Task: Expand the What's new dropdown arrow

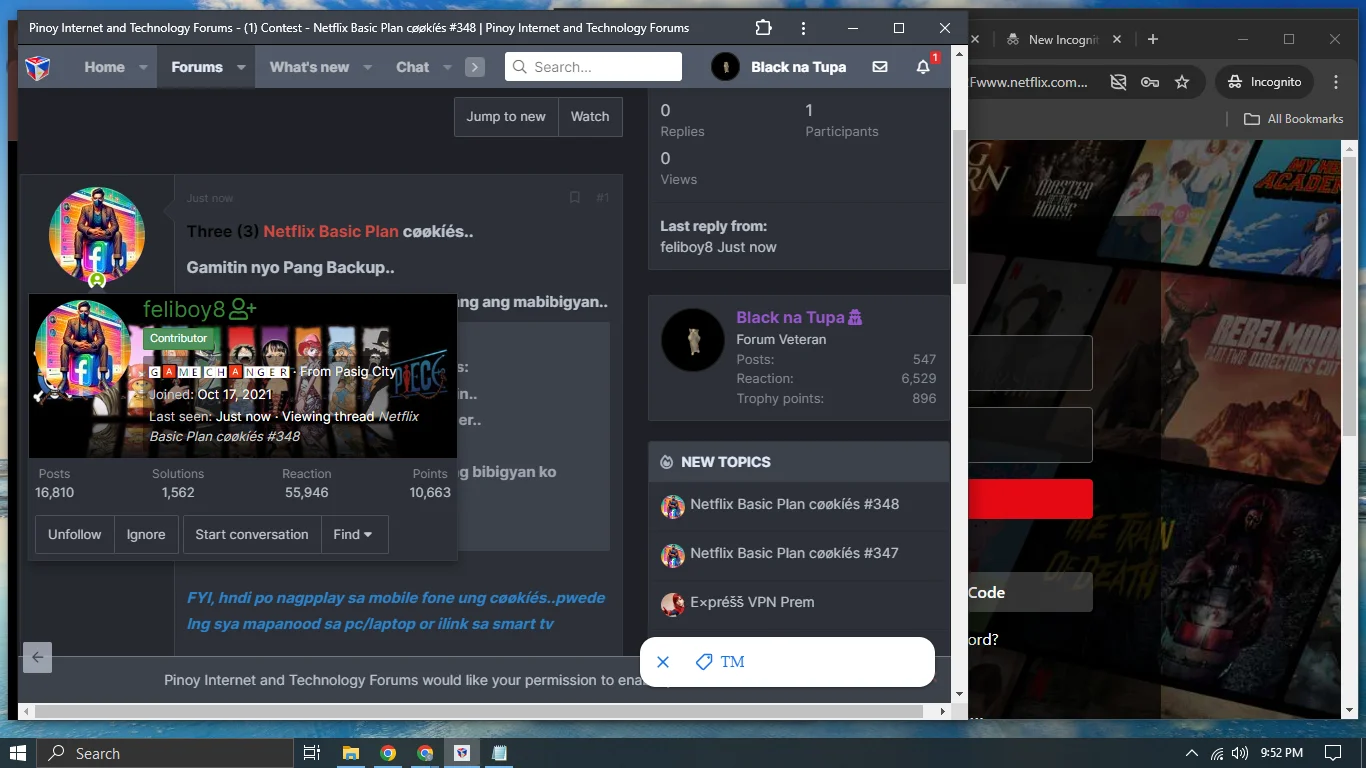Action: pyautogui.click(x=367, y=67)
